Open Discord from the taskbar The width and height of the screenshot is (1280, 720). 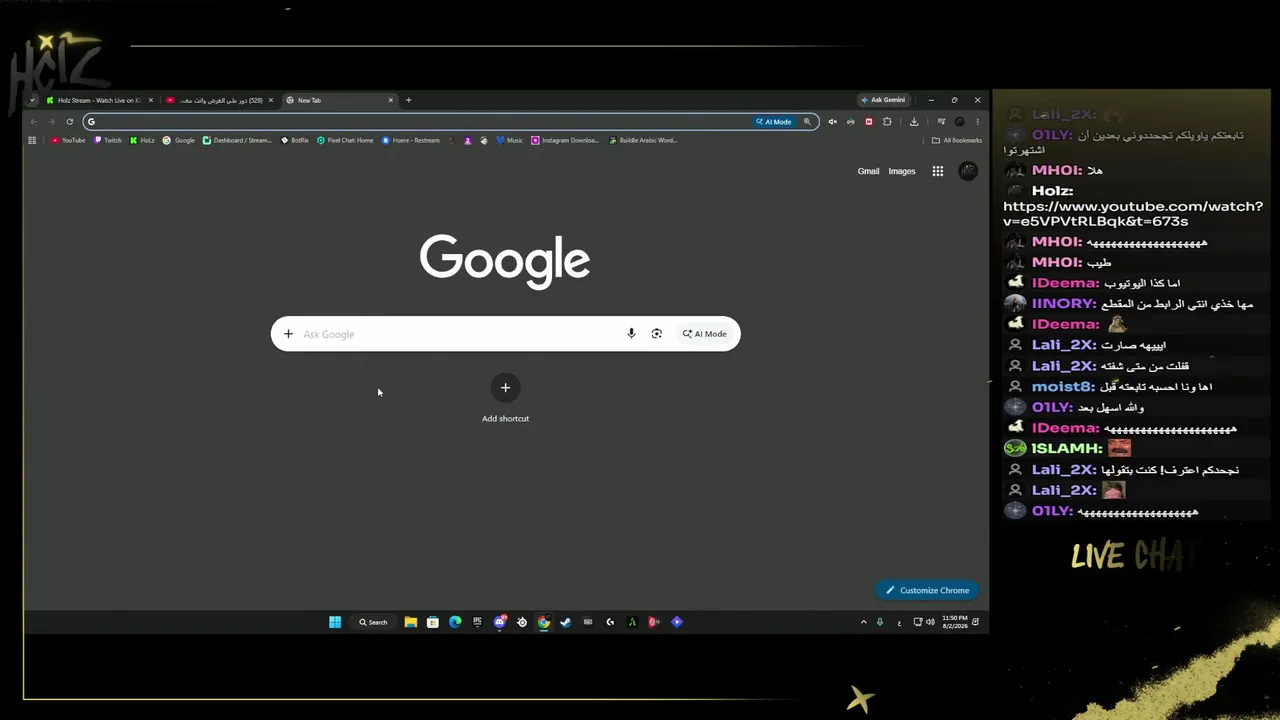coord(500,622)
